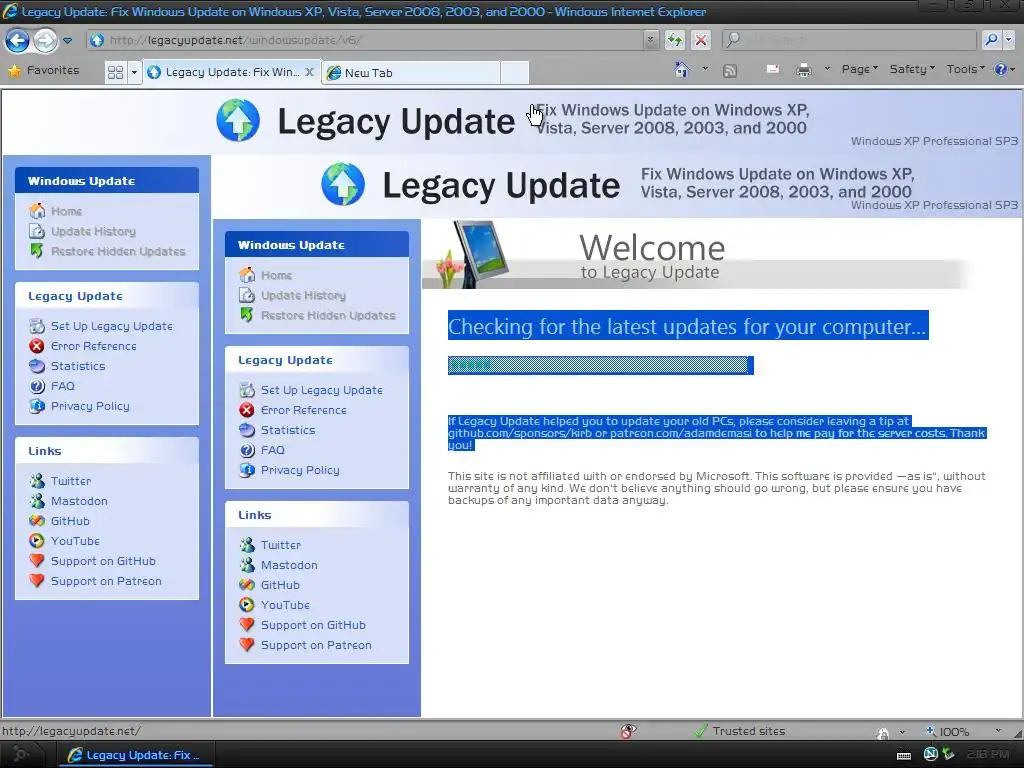Click the highlighted 'Checking for the latest updates' heading

(x=688, y=326)
